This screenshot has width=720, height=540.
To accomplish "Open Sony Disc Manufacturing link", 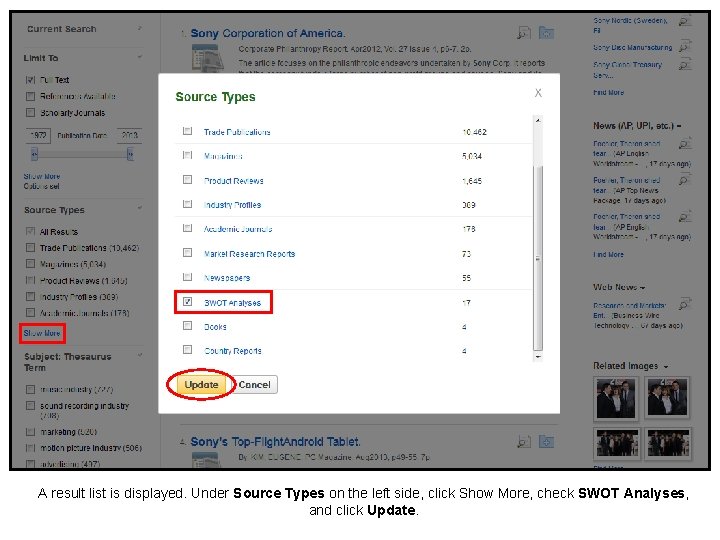I will point(632,47).
